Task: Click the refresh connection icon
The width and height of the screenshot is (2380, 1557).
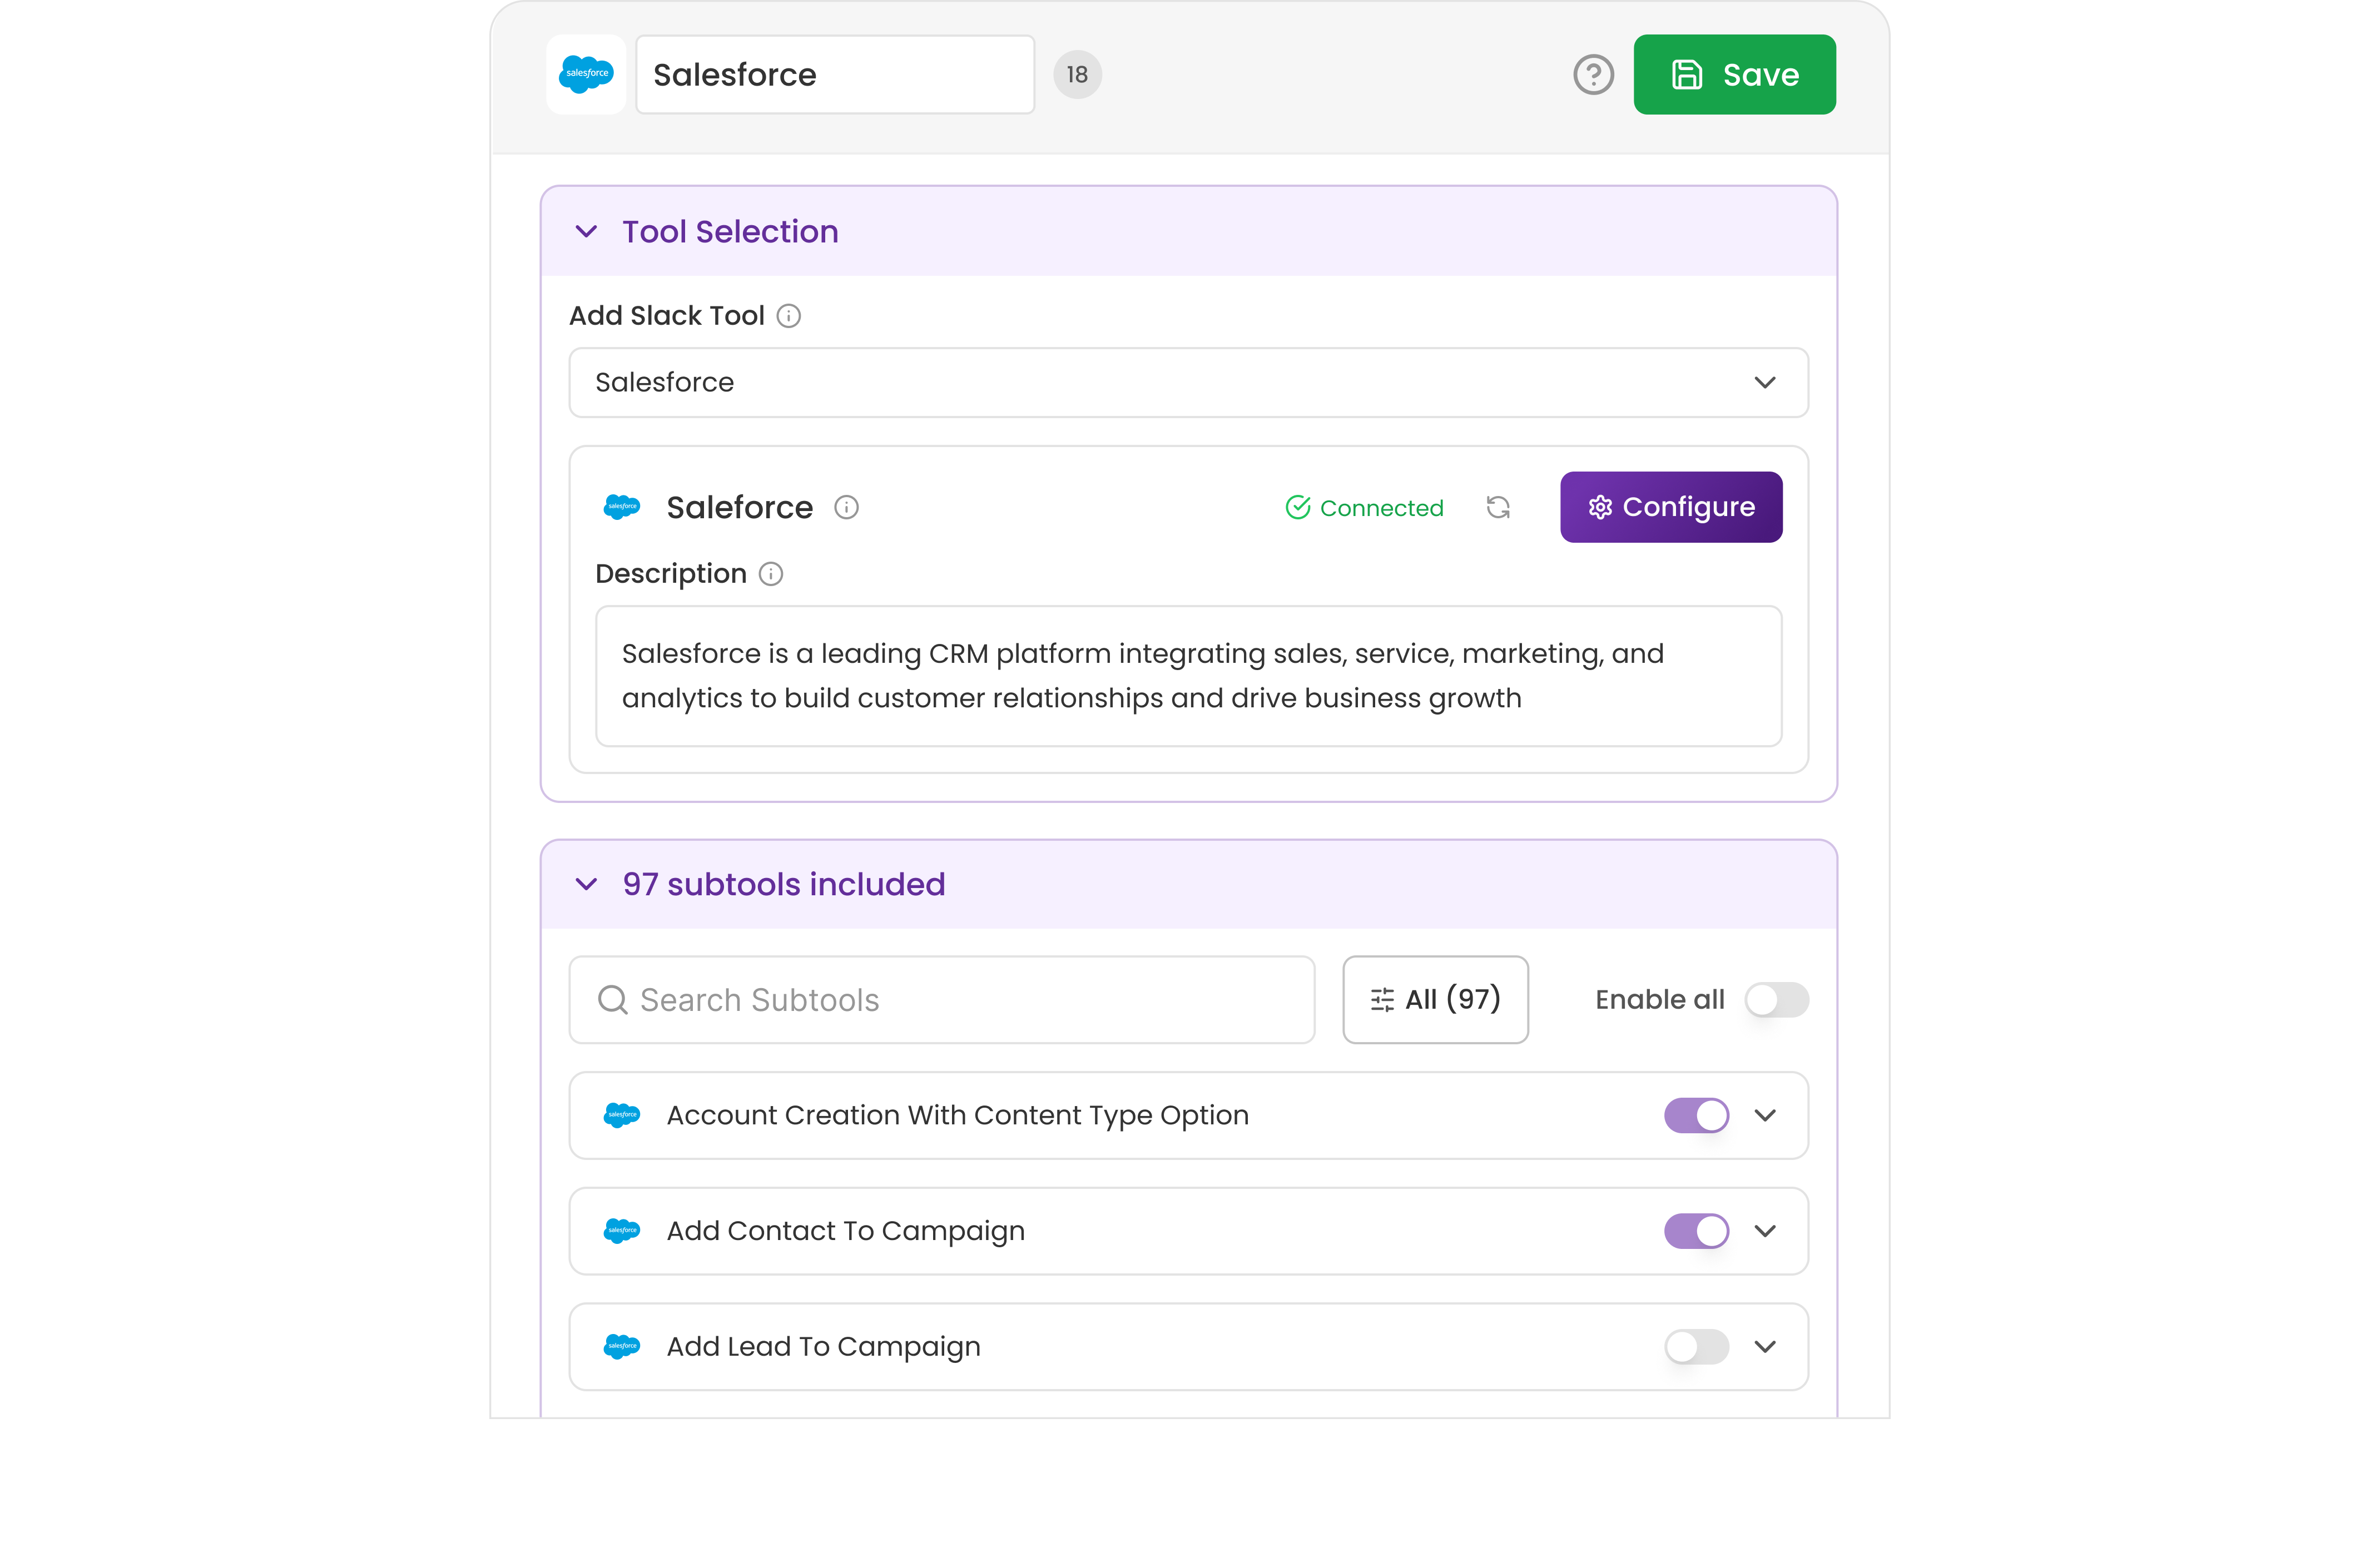Action: coord(1497,508)
